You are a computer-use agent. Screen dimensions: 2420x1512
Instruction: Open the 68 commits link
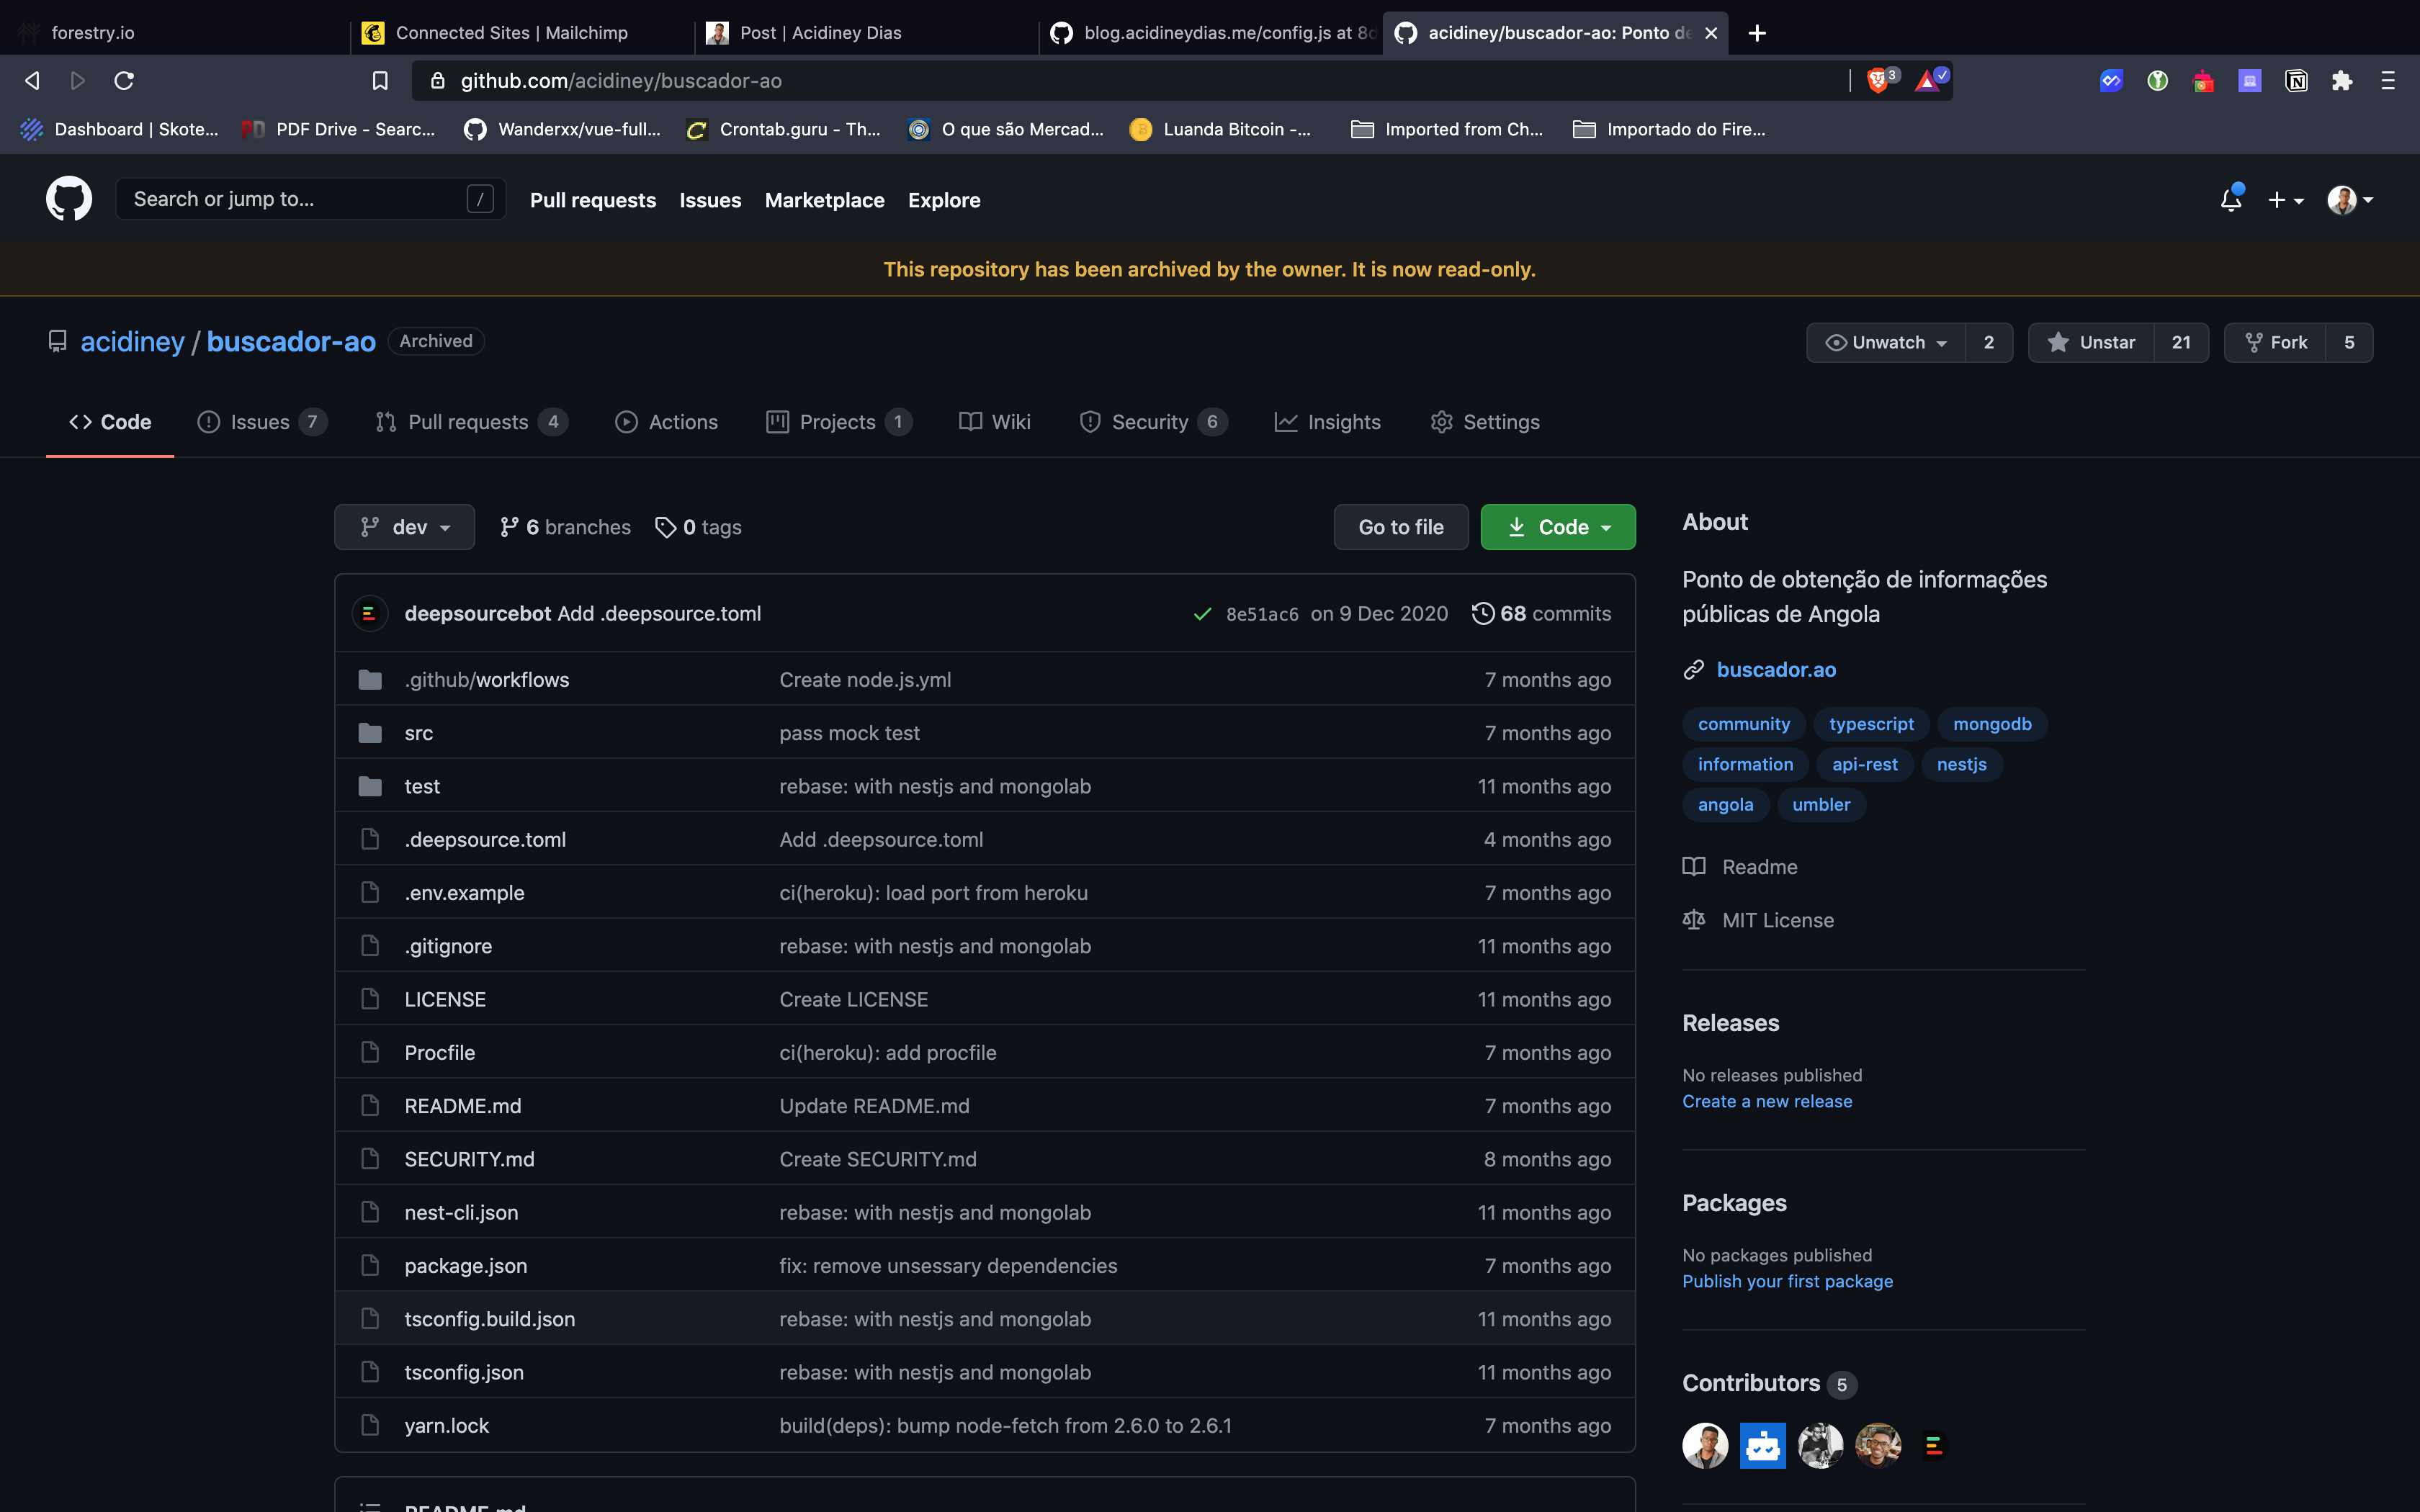click(1541, 613)
